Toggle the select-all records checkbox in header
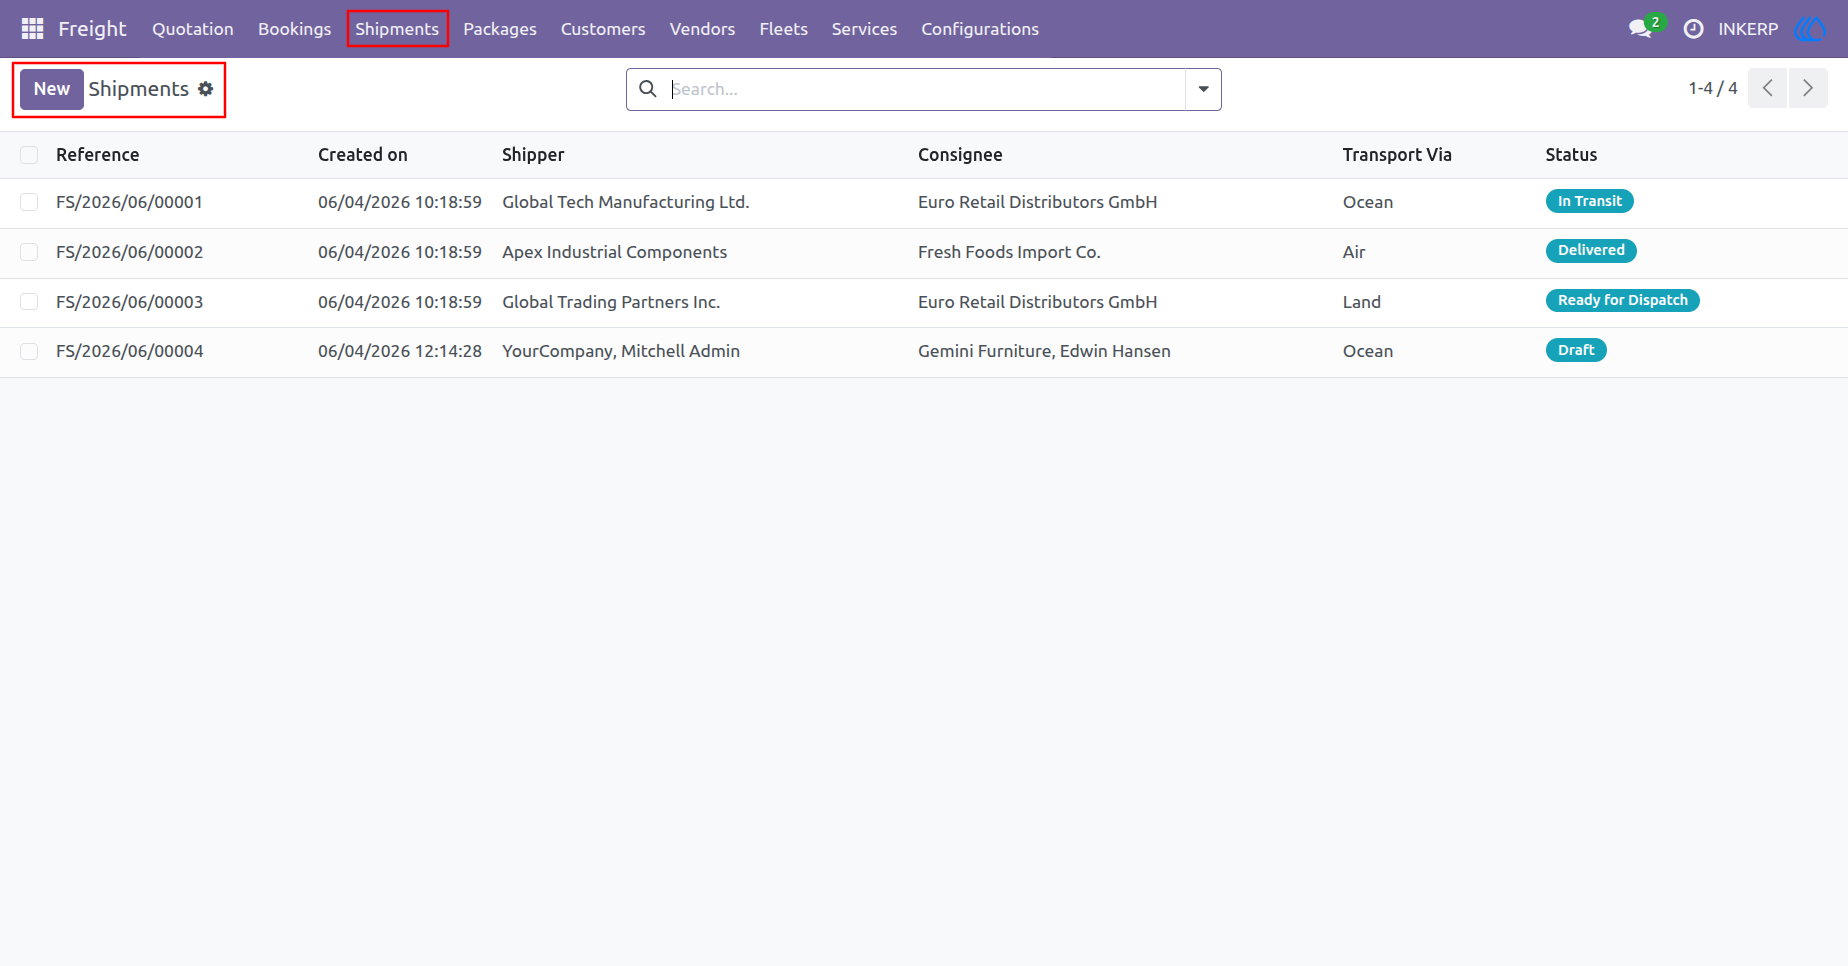 pos(29,155)
